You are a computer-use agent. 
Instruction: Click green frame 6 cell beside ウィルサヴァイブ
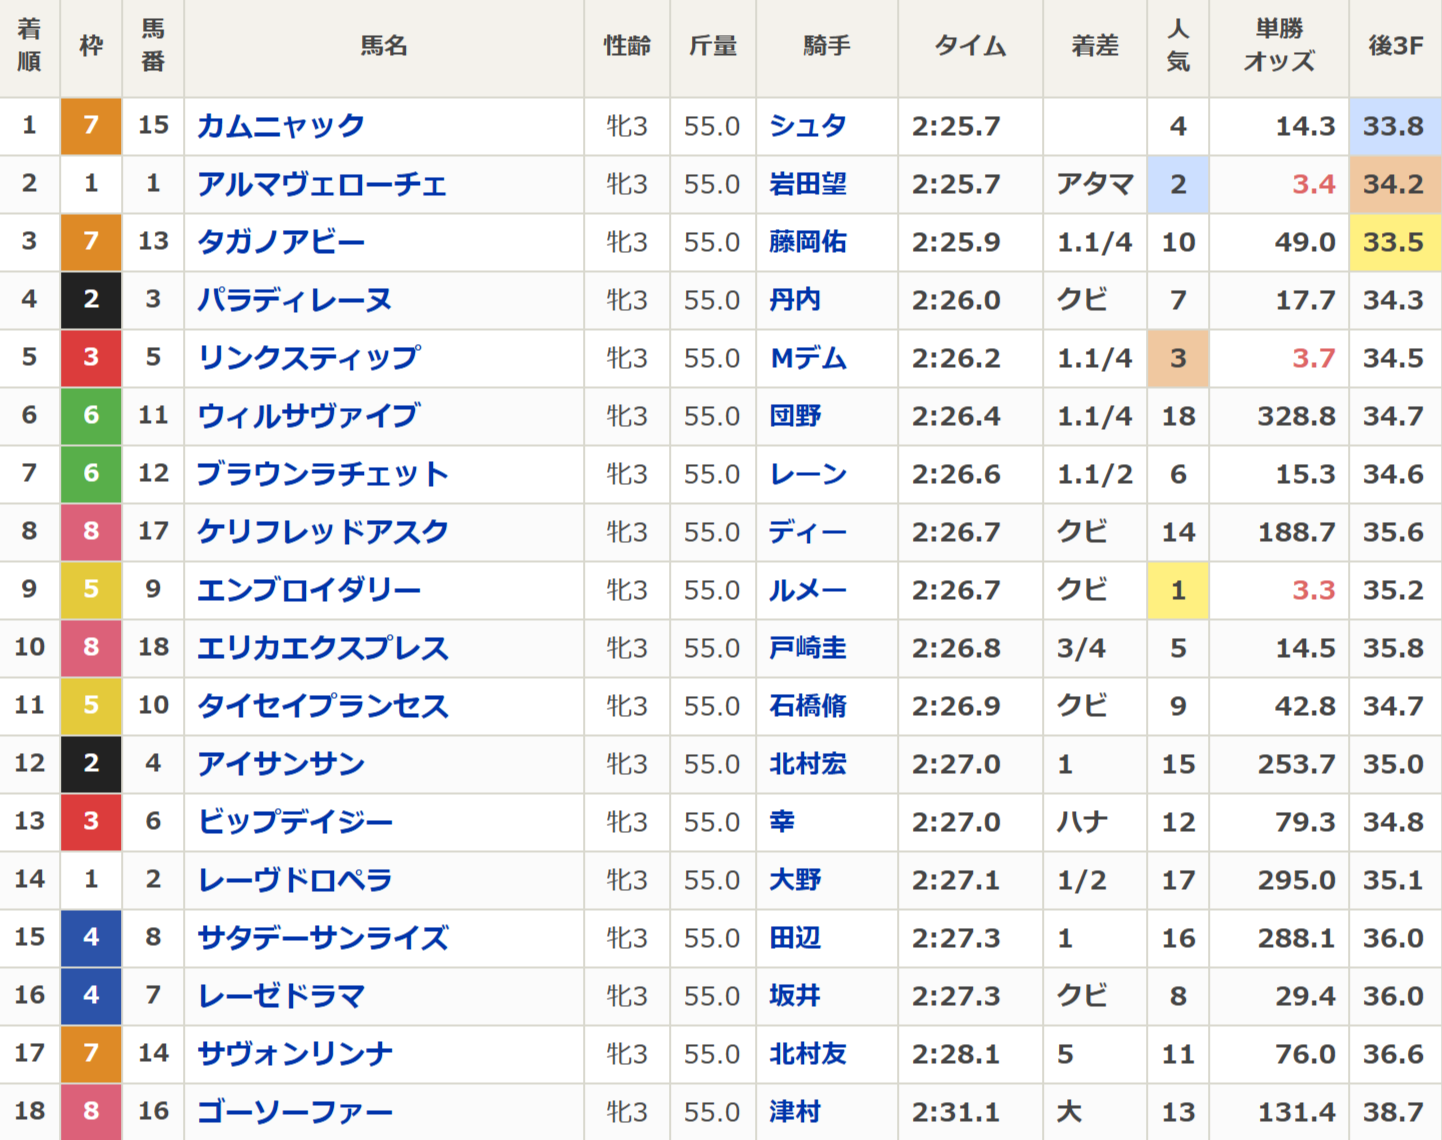tap(91, 416)
